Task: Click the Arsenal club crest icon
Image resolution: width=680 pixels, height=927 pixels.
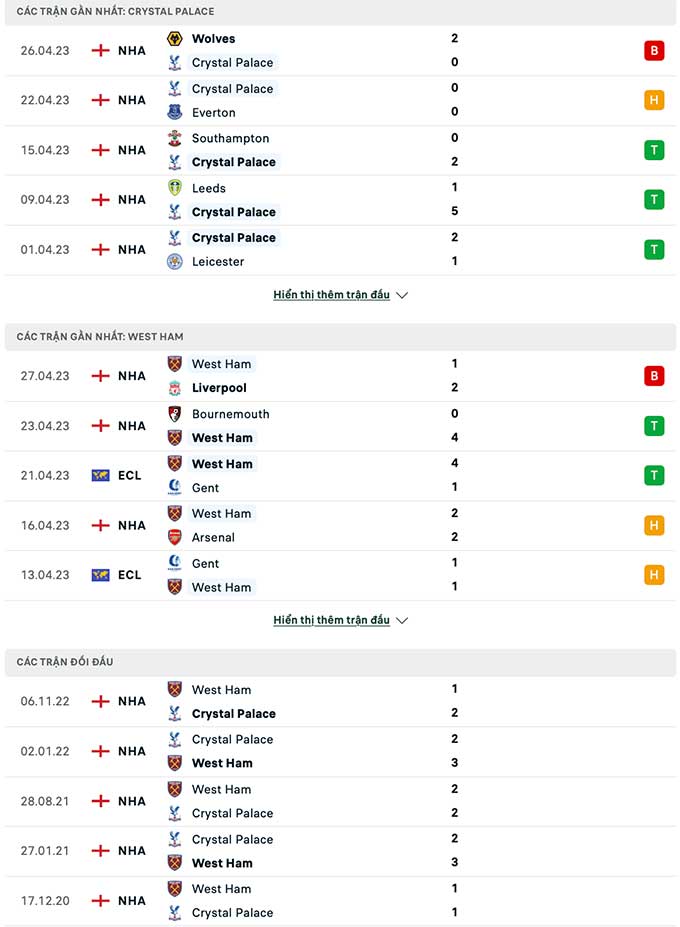Action: [x=174, y=537]
